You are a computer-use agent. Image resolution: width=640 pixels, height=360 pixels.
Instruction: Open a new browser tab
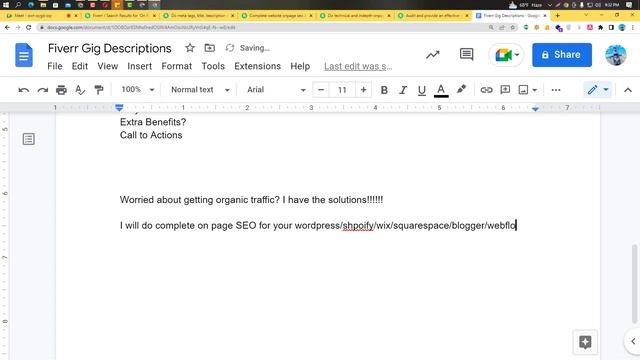(558, 16)
